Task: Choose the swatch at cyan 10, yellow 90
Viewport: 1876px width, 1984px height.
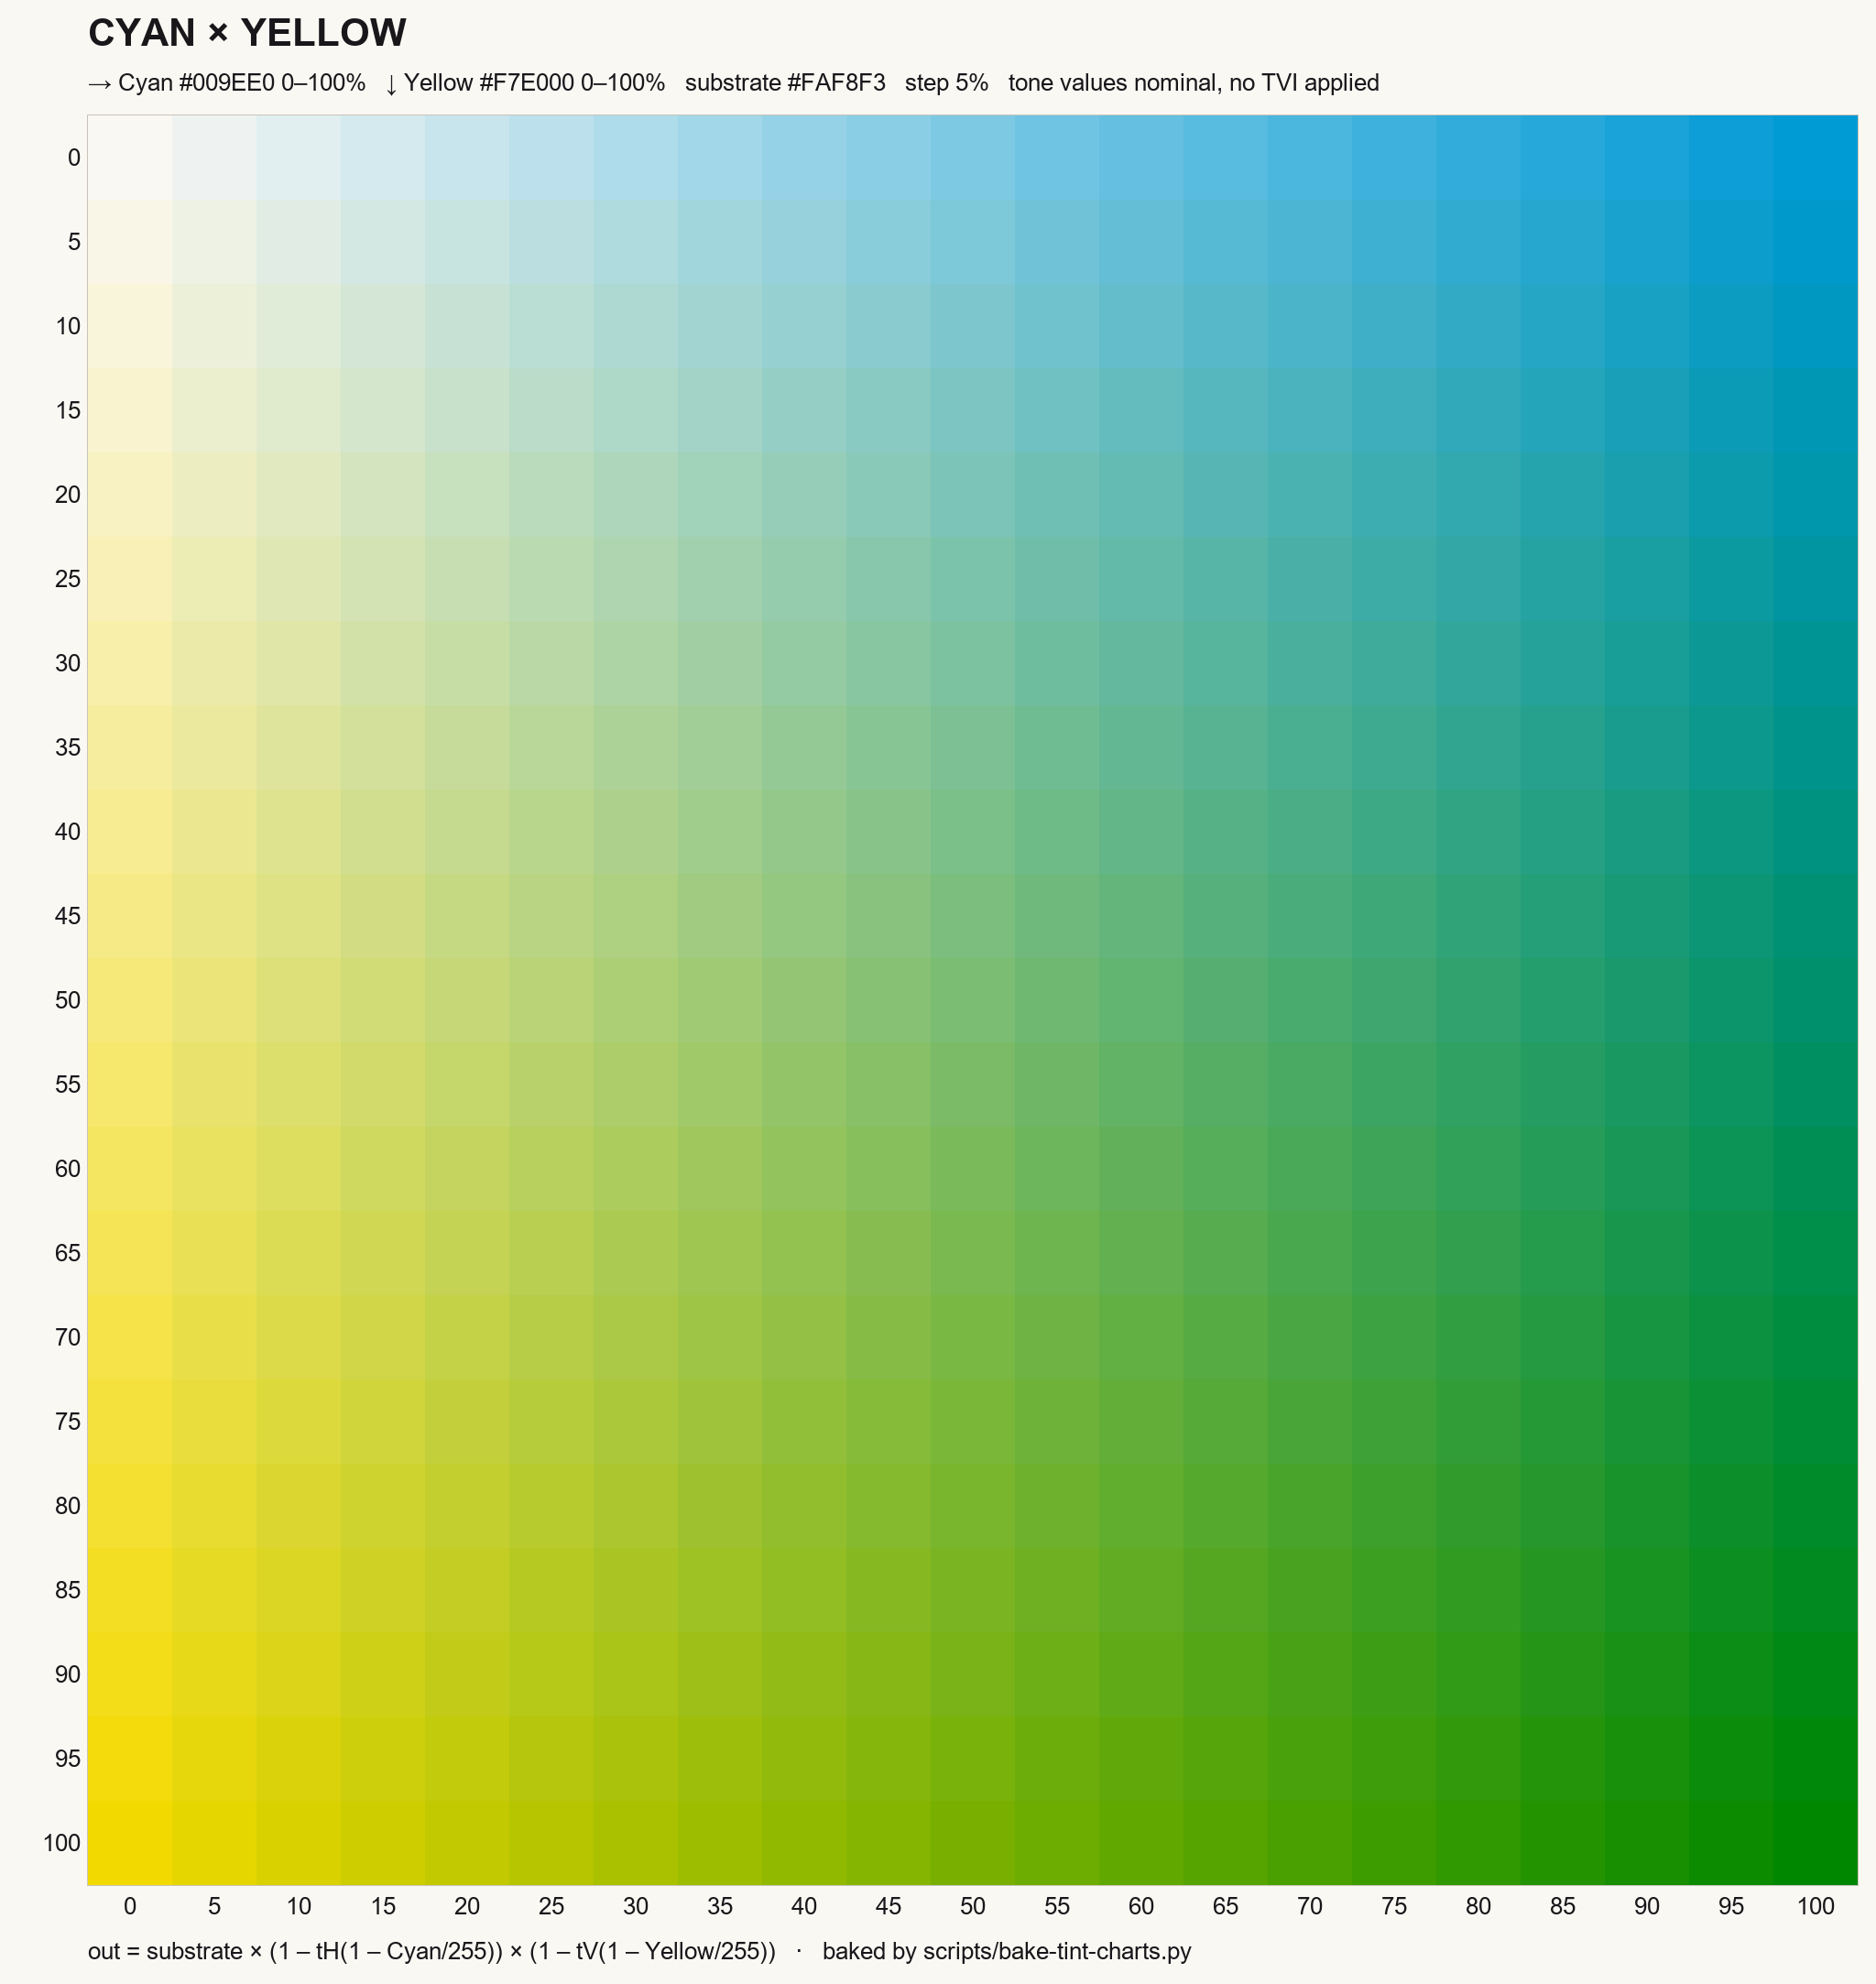Action: (x=299, y=1675)
